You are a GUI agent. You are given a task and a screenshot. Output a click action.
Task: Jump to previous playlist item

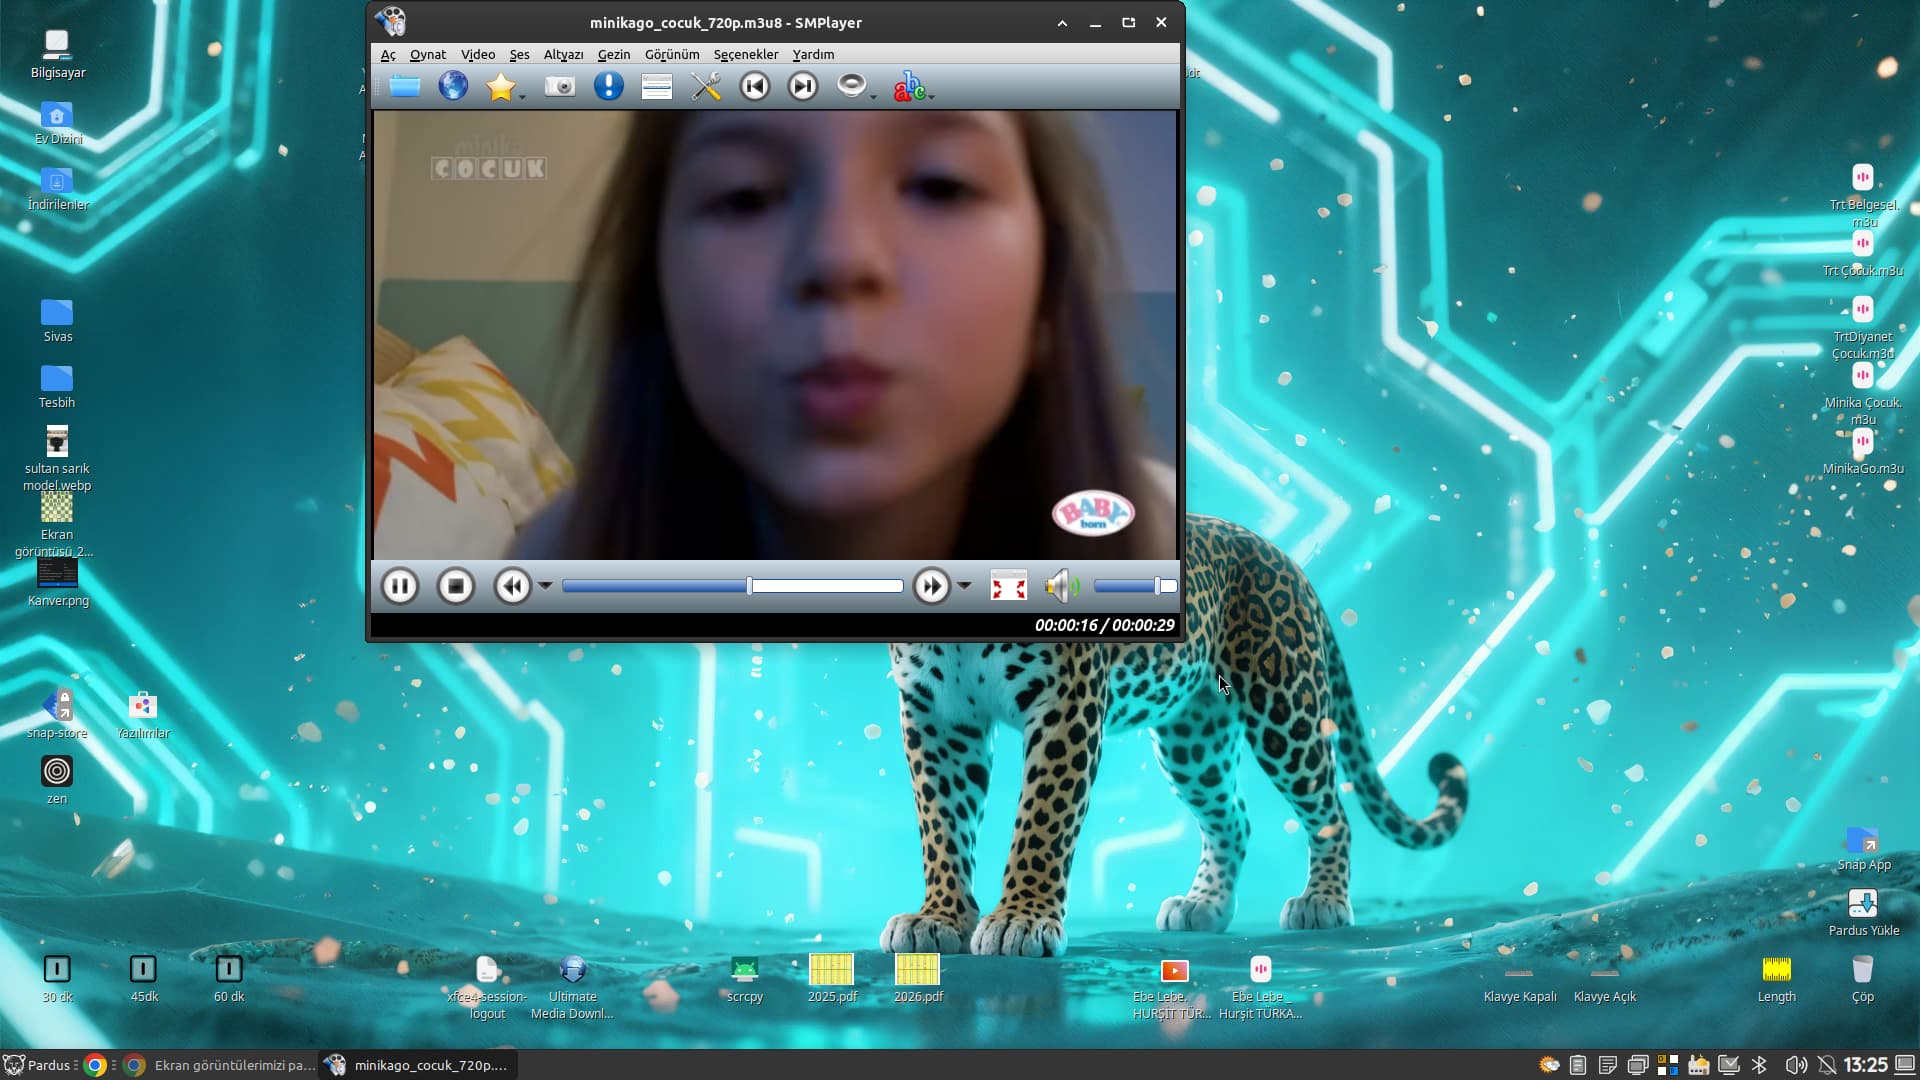click(755, 86)
